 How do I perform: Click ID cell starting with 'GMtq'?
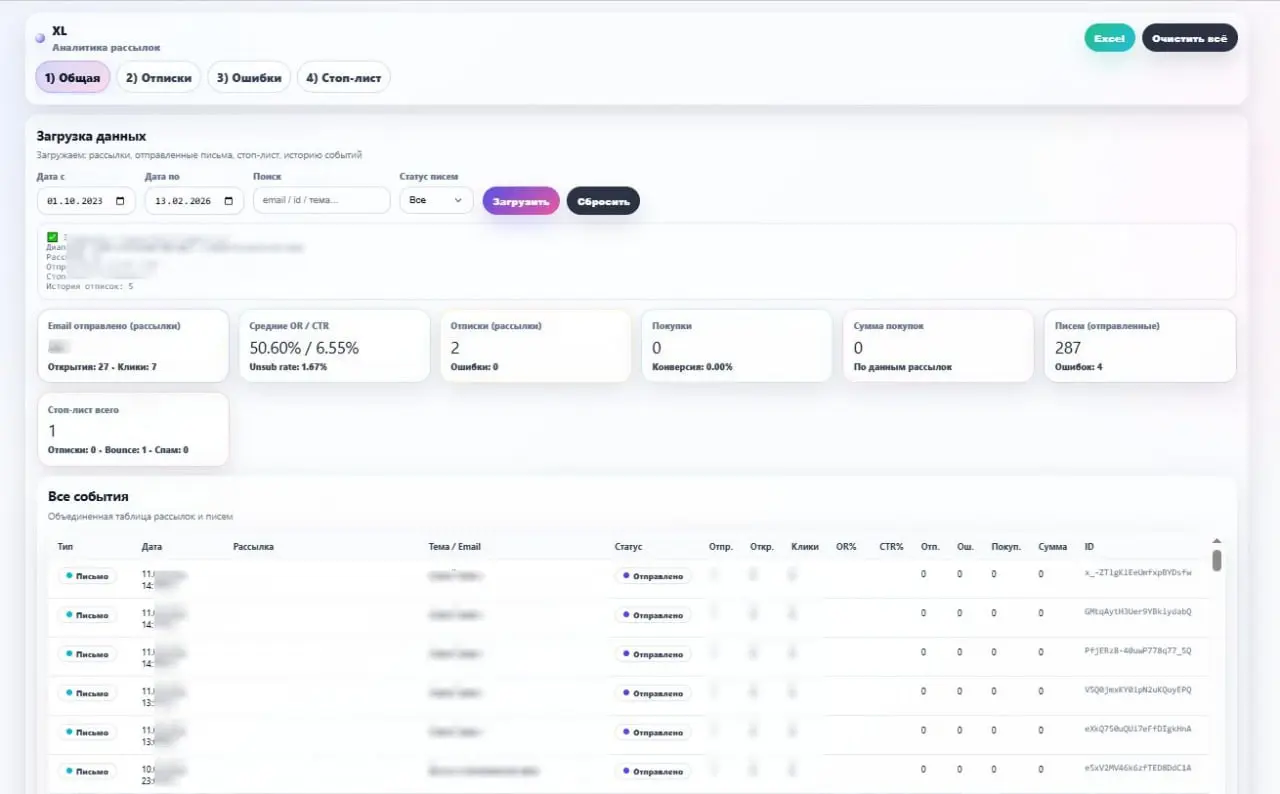[x=1138, y=611]
